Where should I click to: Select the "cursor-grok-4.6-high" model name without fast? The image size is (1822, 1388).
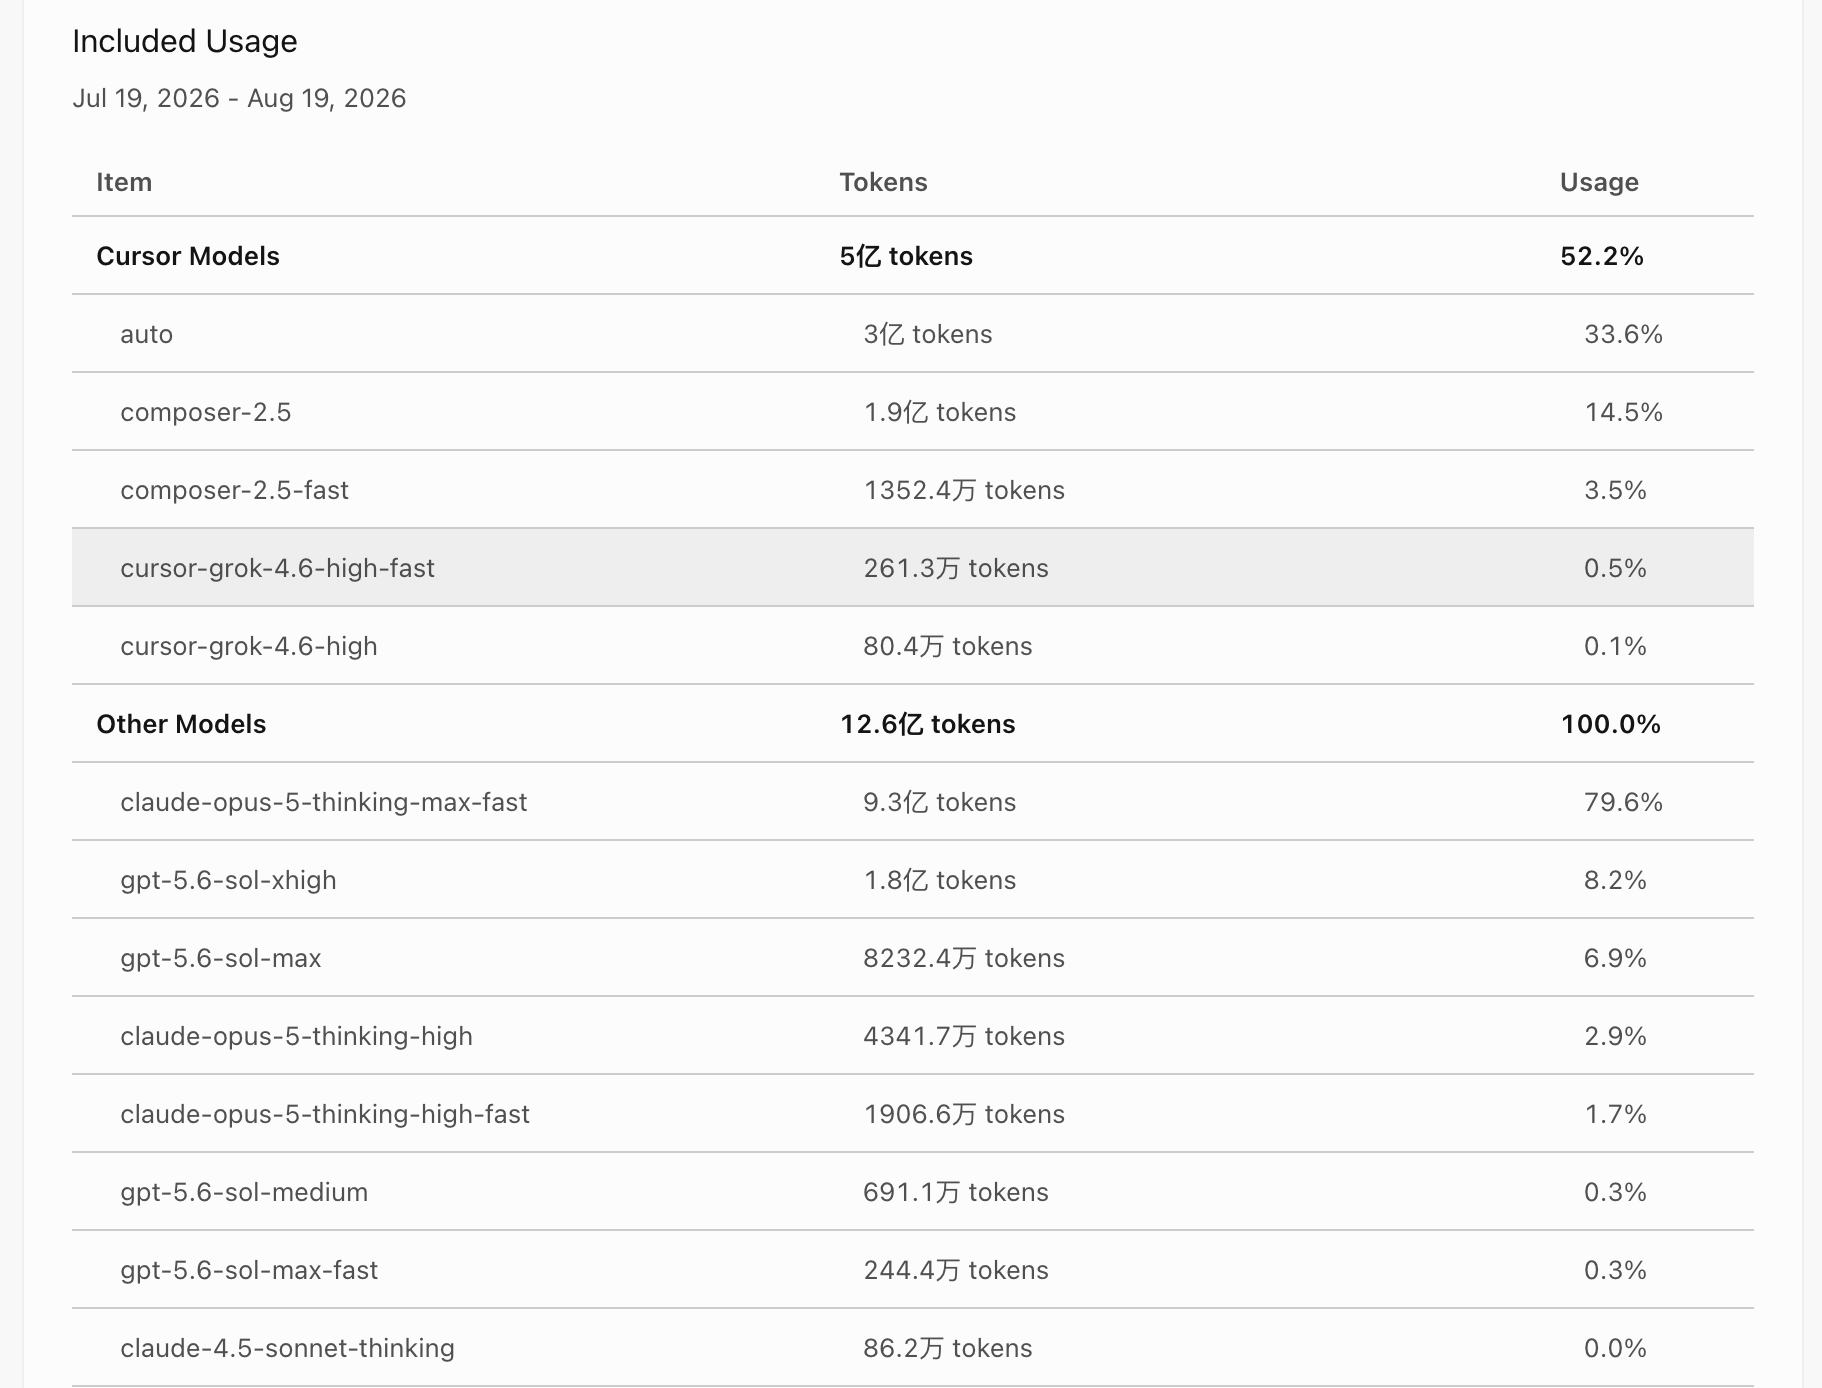(x=249, y=646)
